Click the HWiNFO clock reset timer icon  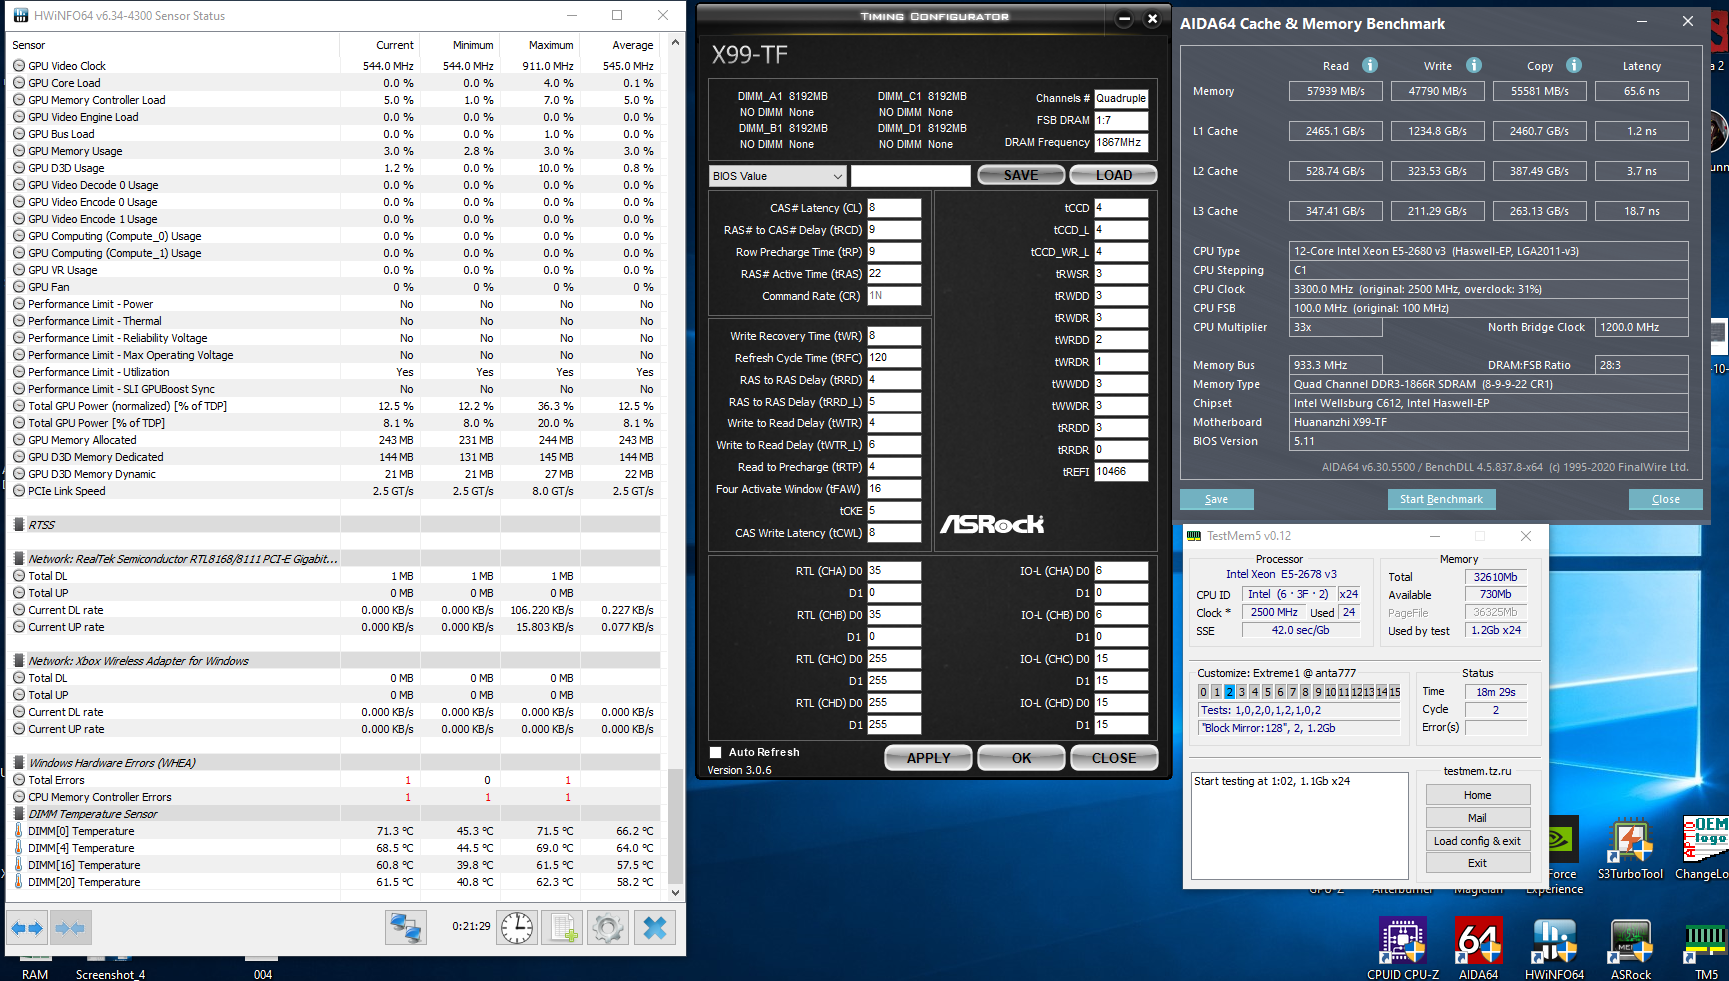point(517,928)
